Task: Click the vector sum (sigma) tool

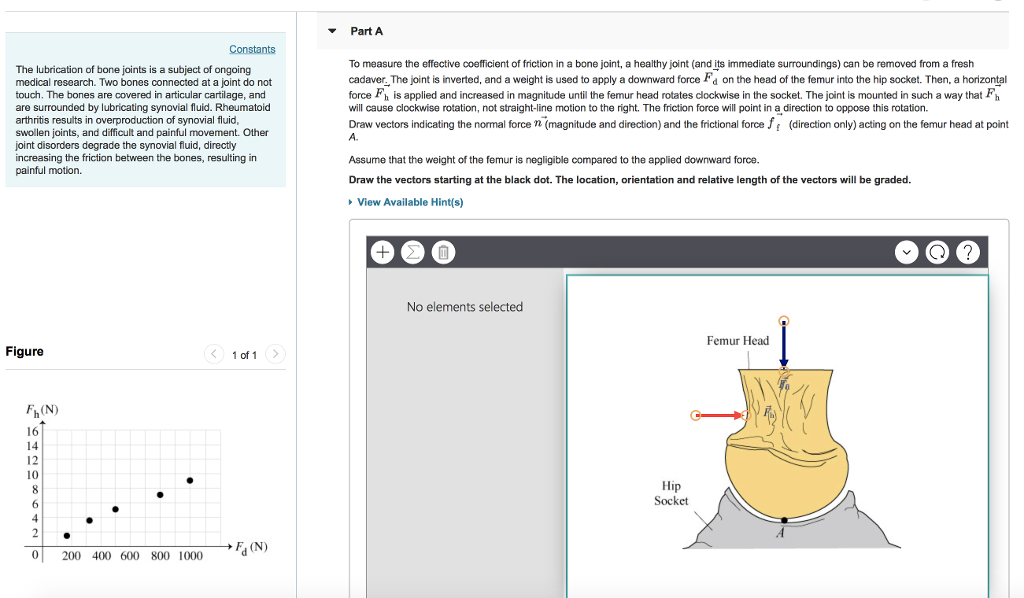Action: point(412,252)
